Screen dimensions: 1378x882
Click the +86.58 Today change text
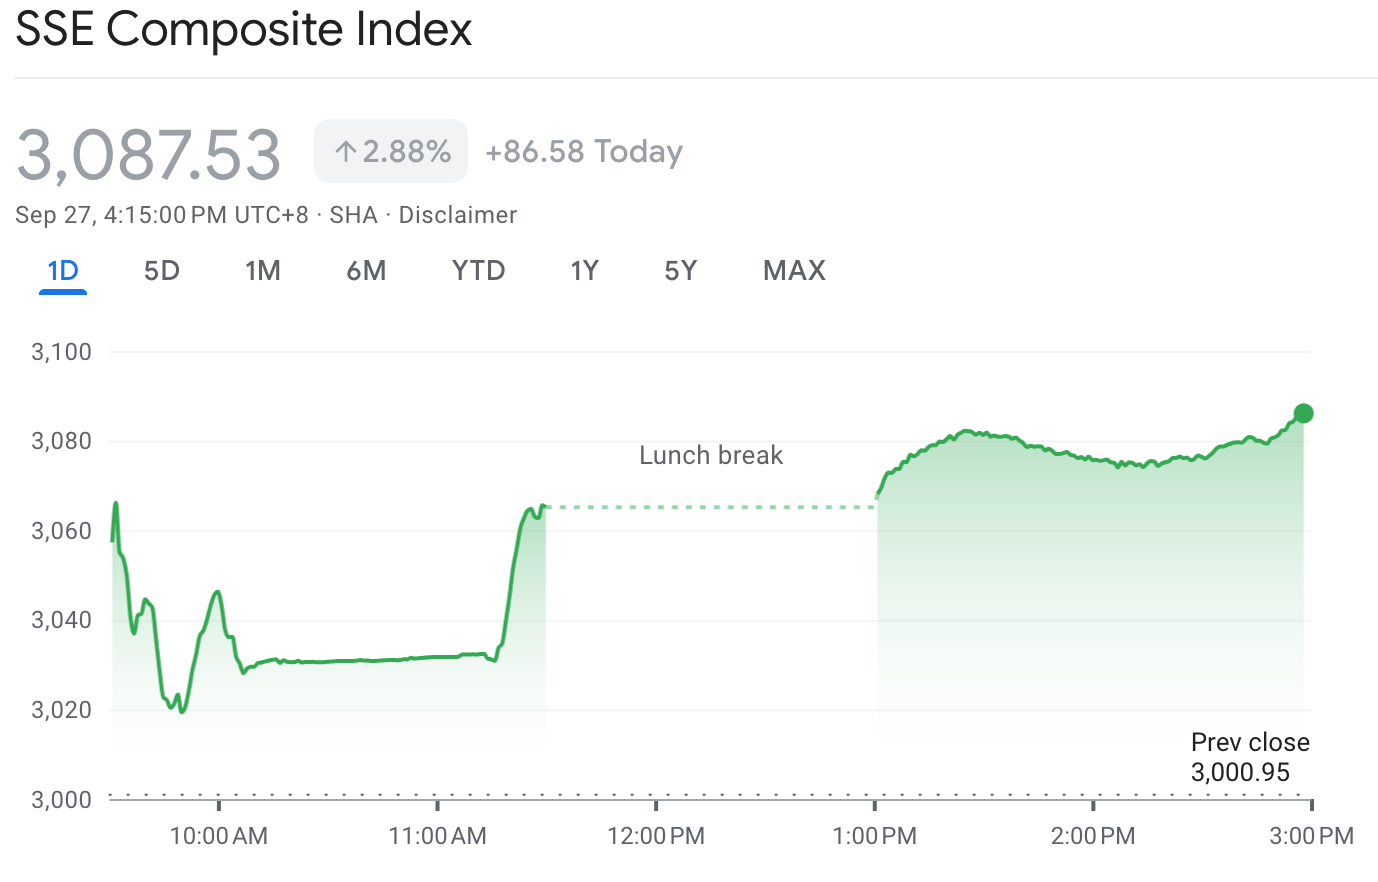pyautogui.click(x=584, y=152)
